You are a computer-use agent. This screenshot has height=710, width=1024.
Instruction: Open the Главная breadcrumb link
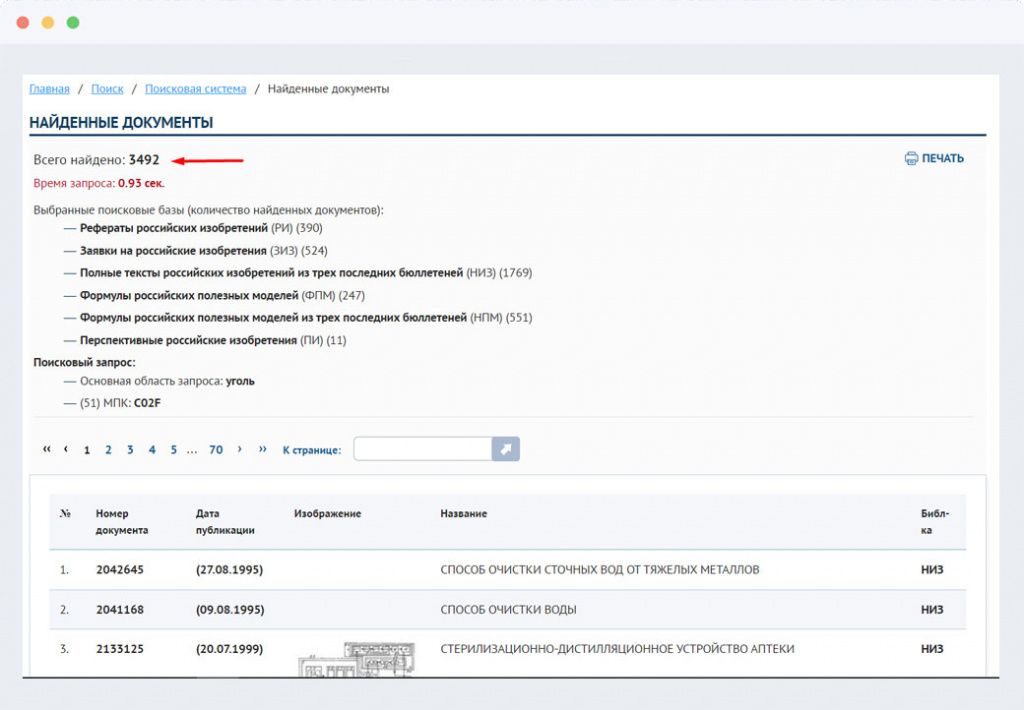[49, 89]
